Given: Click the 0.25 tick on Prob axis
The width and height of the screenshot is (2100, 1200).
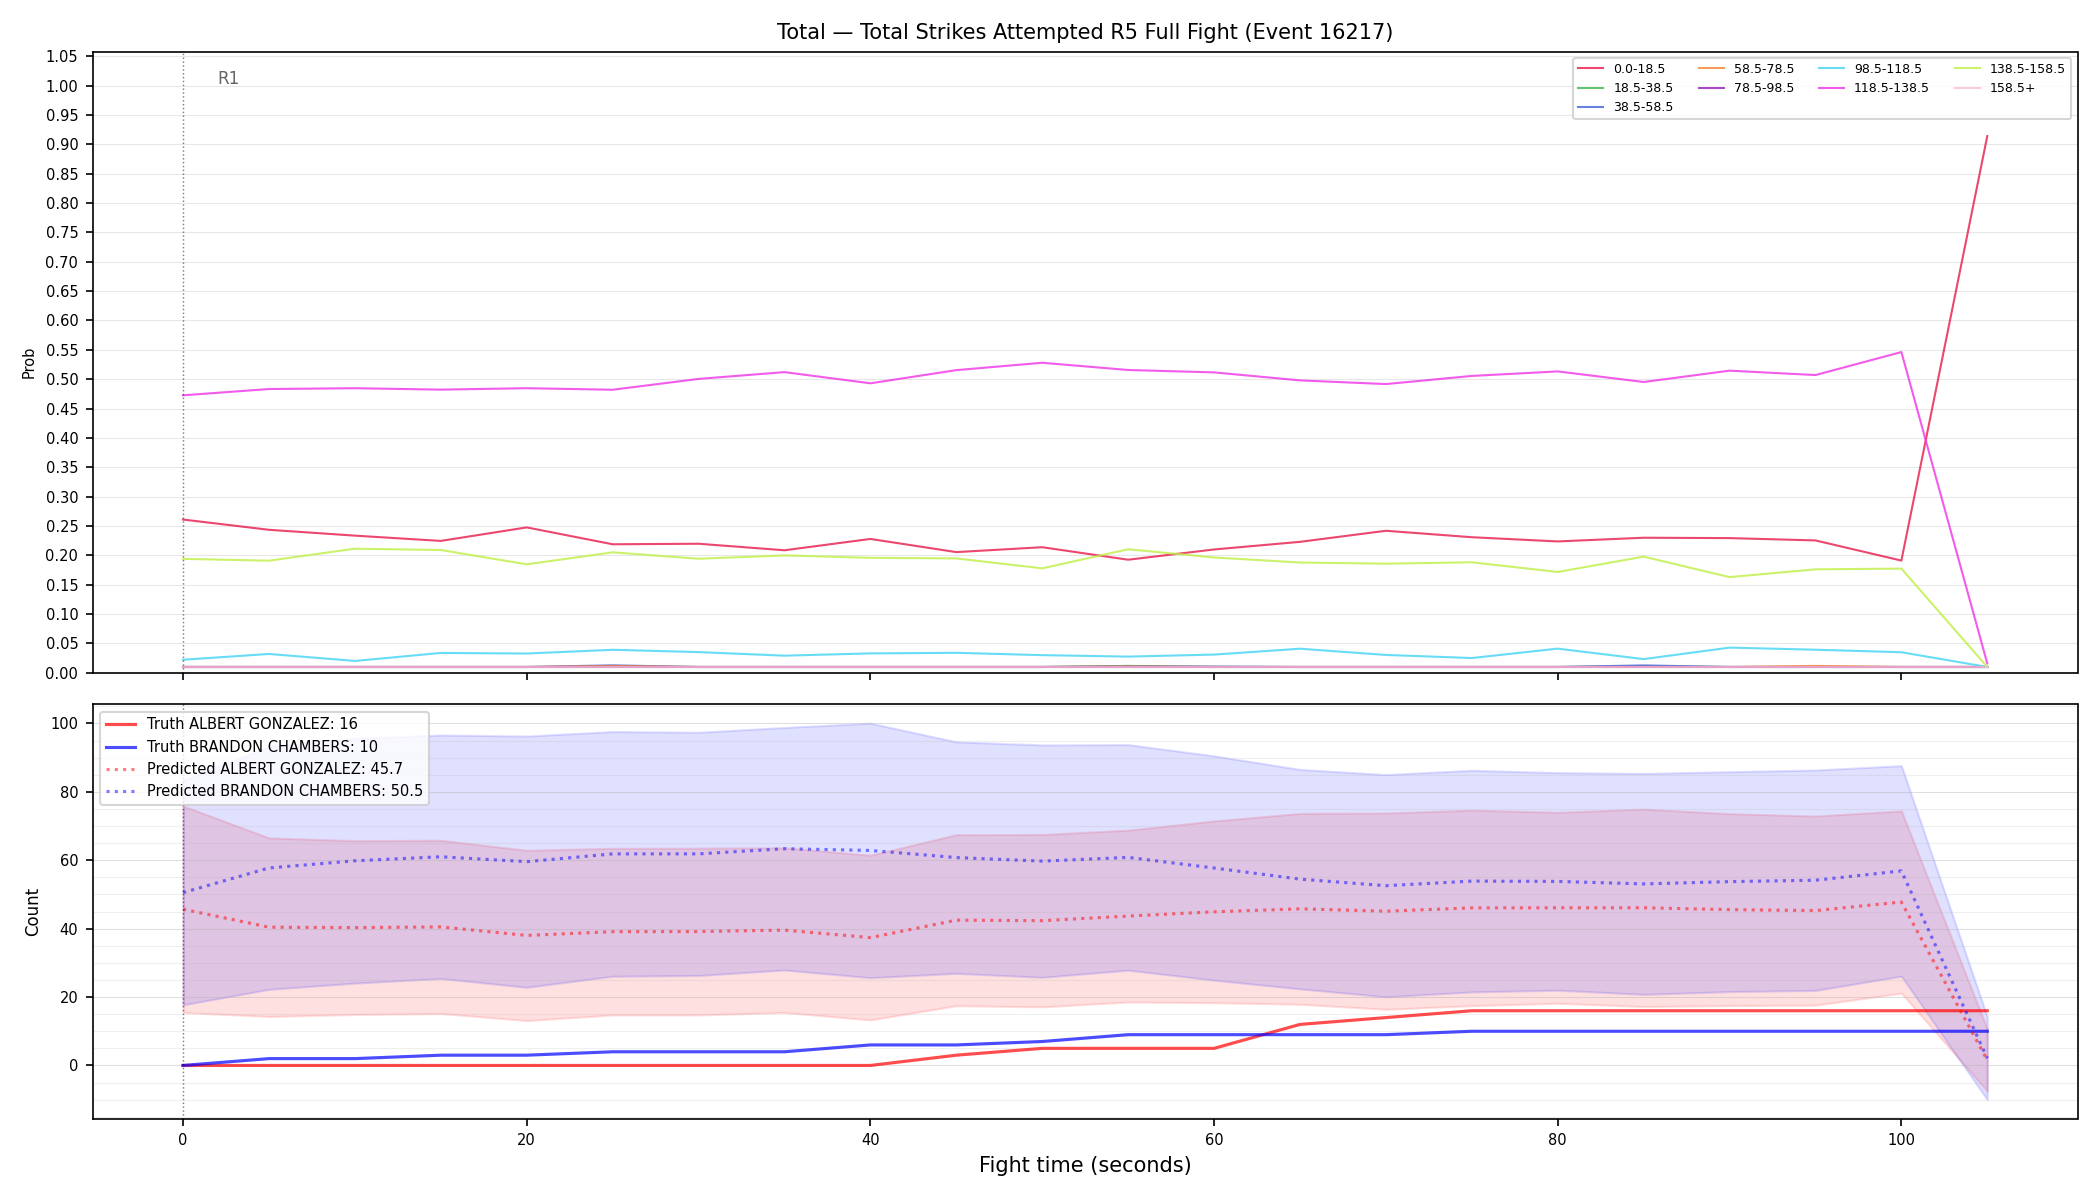Looking at the screenshot, I should [62, 527].
